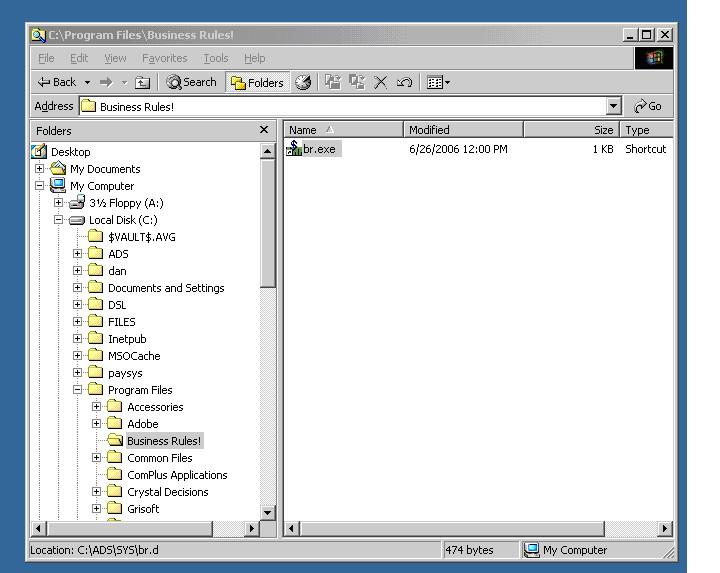Click the Up one level folder icon
The height and width of the screenshot is (573, 720).
coord(142,83)
